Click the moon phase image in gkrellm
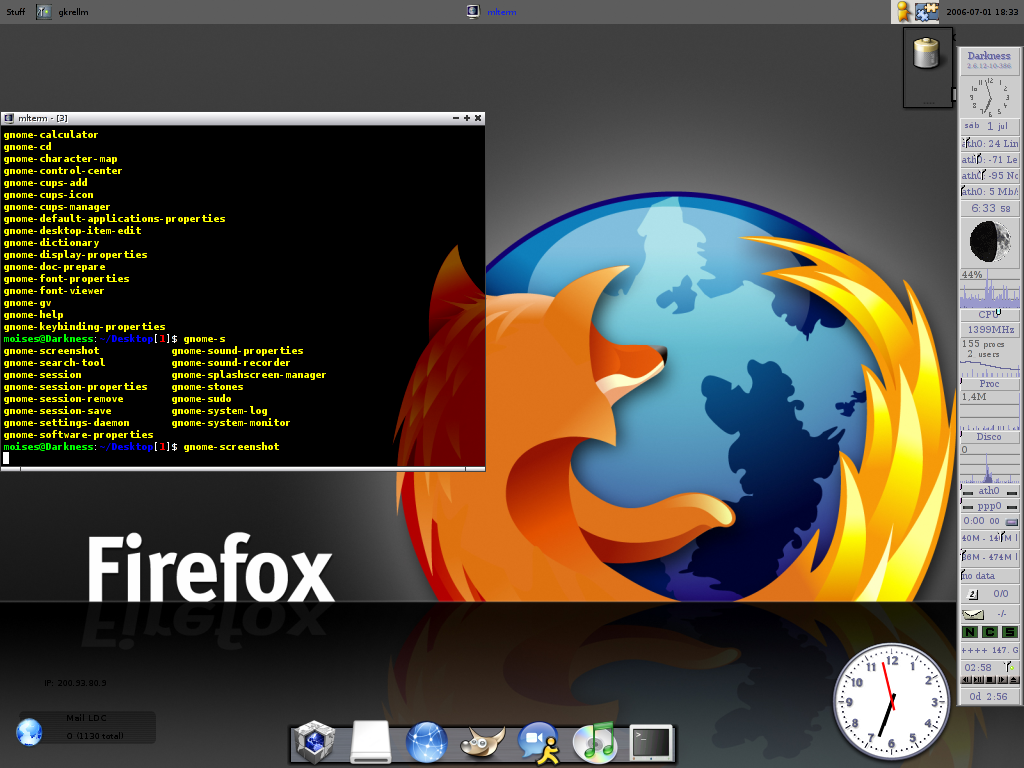This screenshot has height=768, width=1024. click(989, 243)
